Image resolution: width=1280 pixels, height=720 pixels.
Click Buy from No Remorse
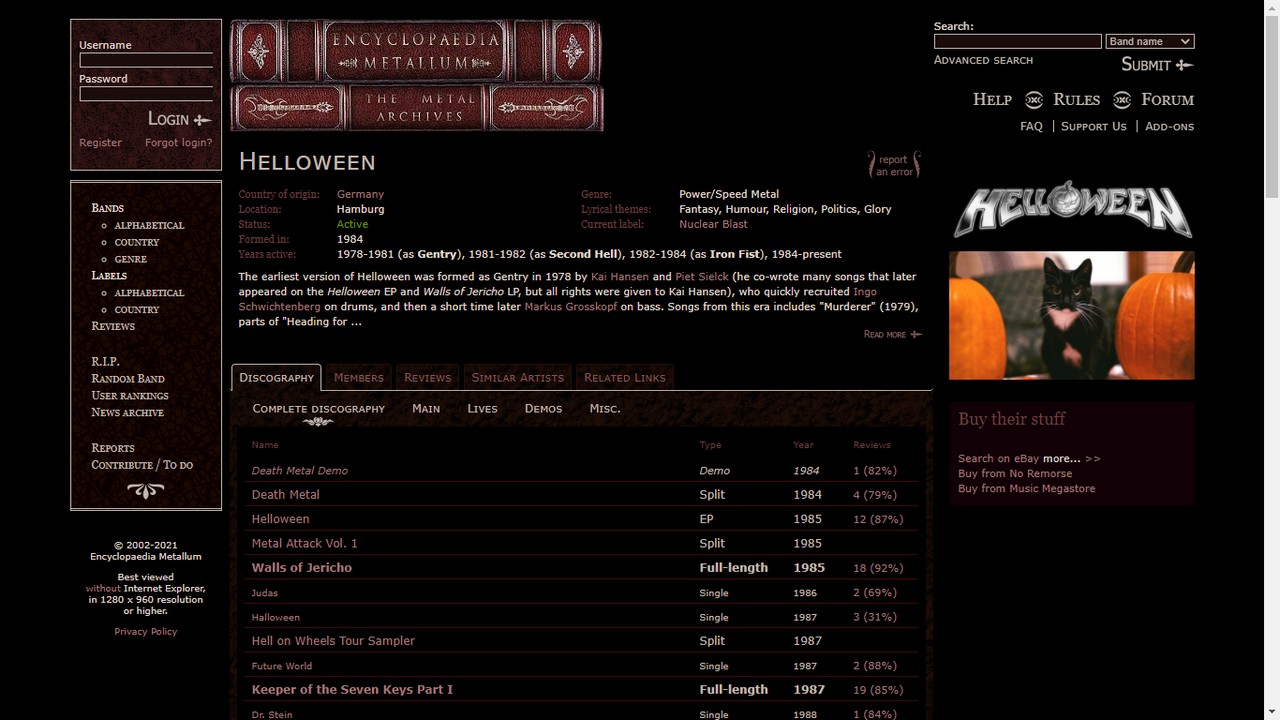[1015, 474]
